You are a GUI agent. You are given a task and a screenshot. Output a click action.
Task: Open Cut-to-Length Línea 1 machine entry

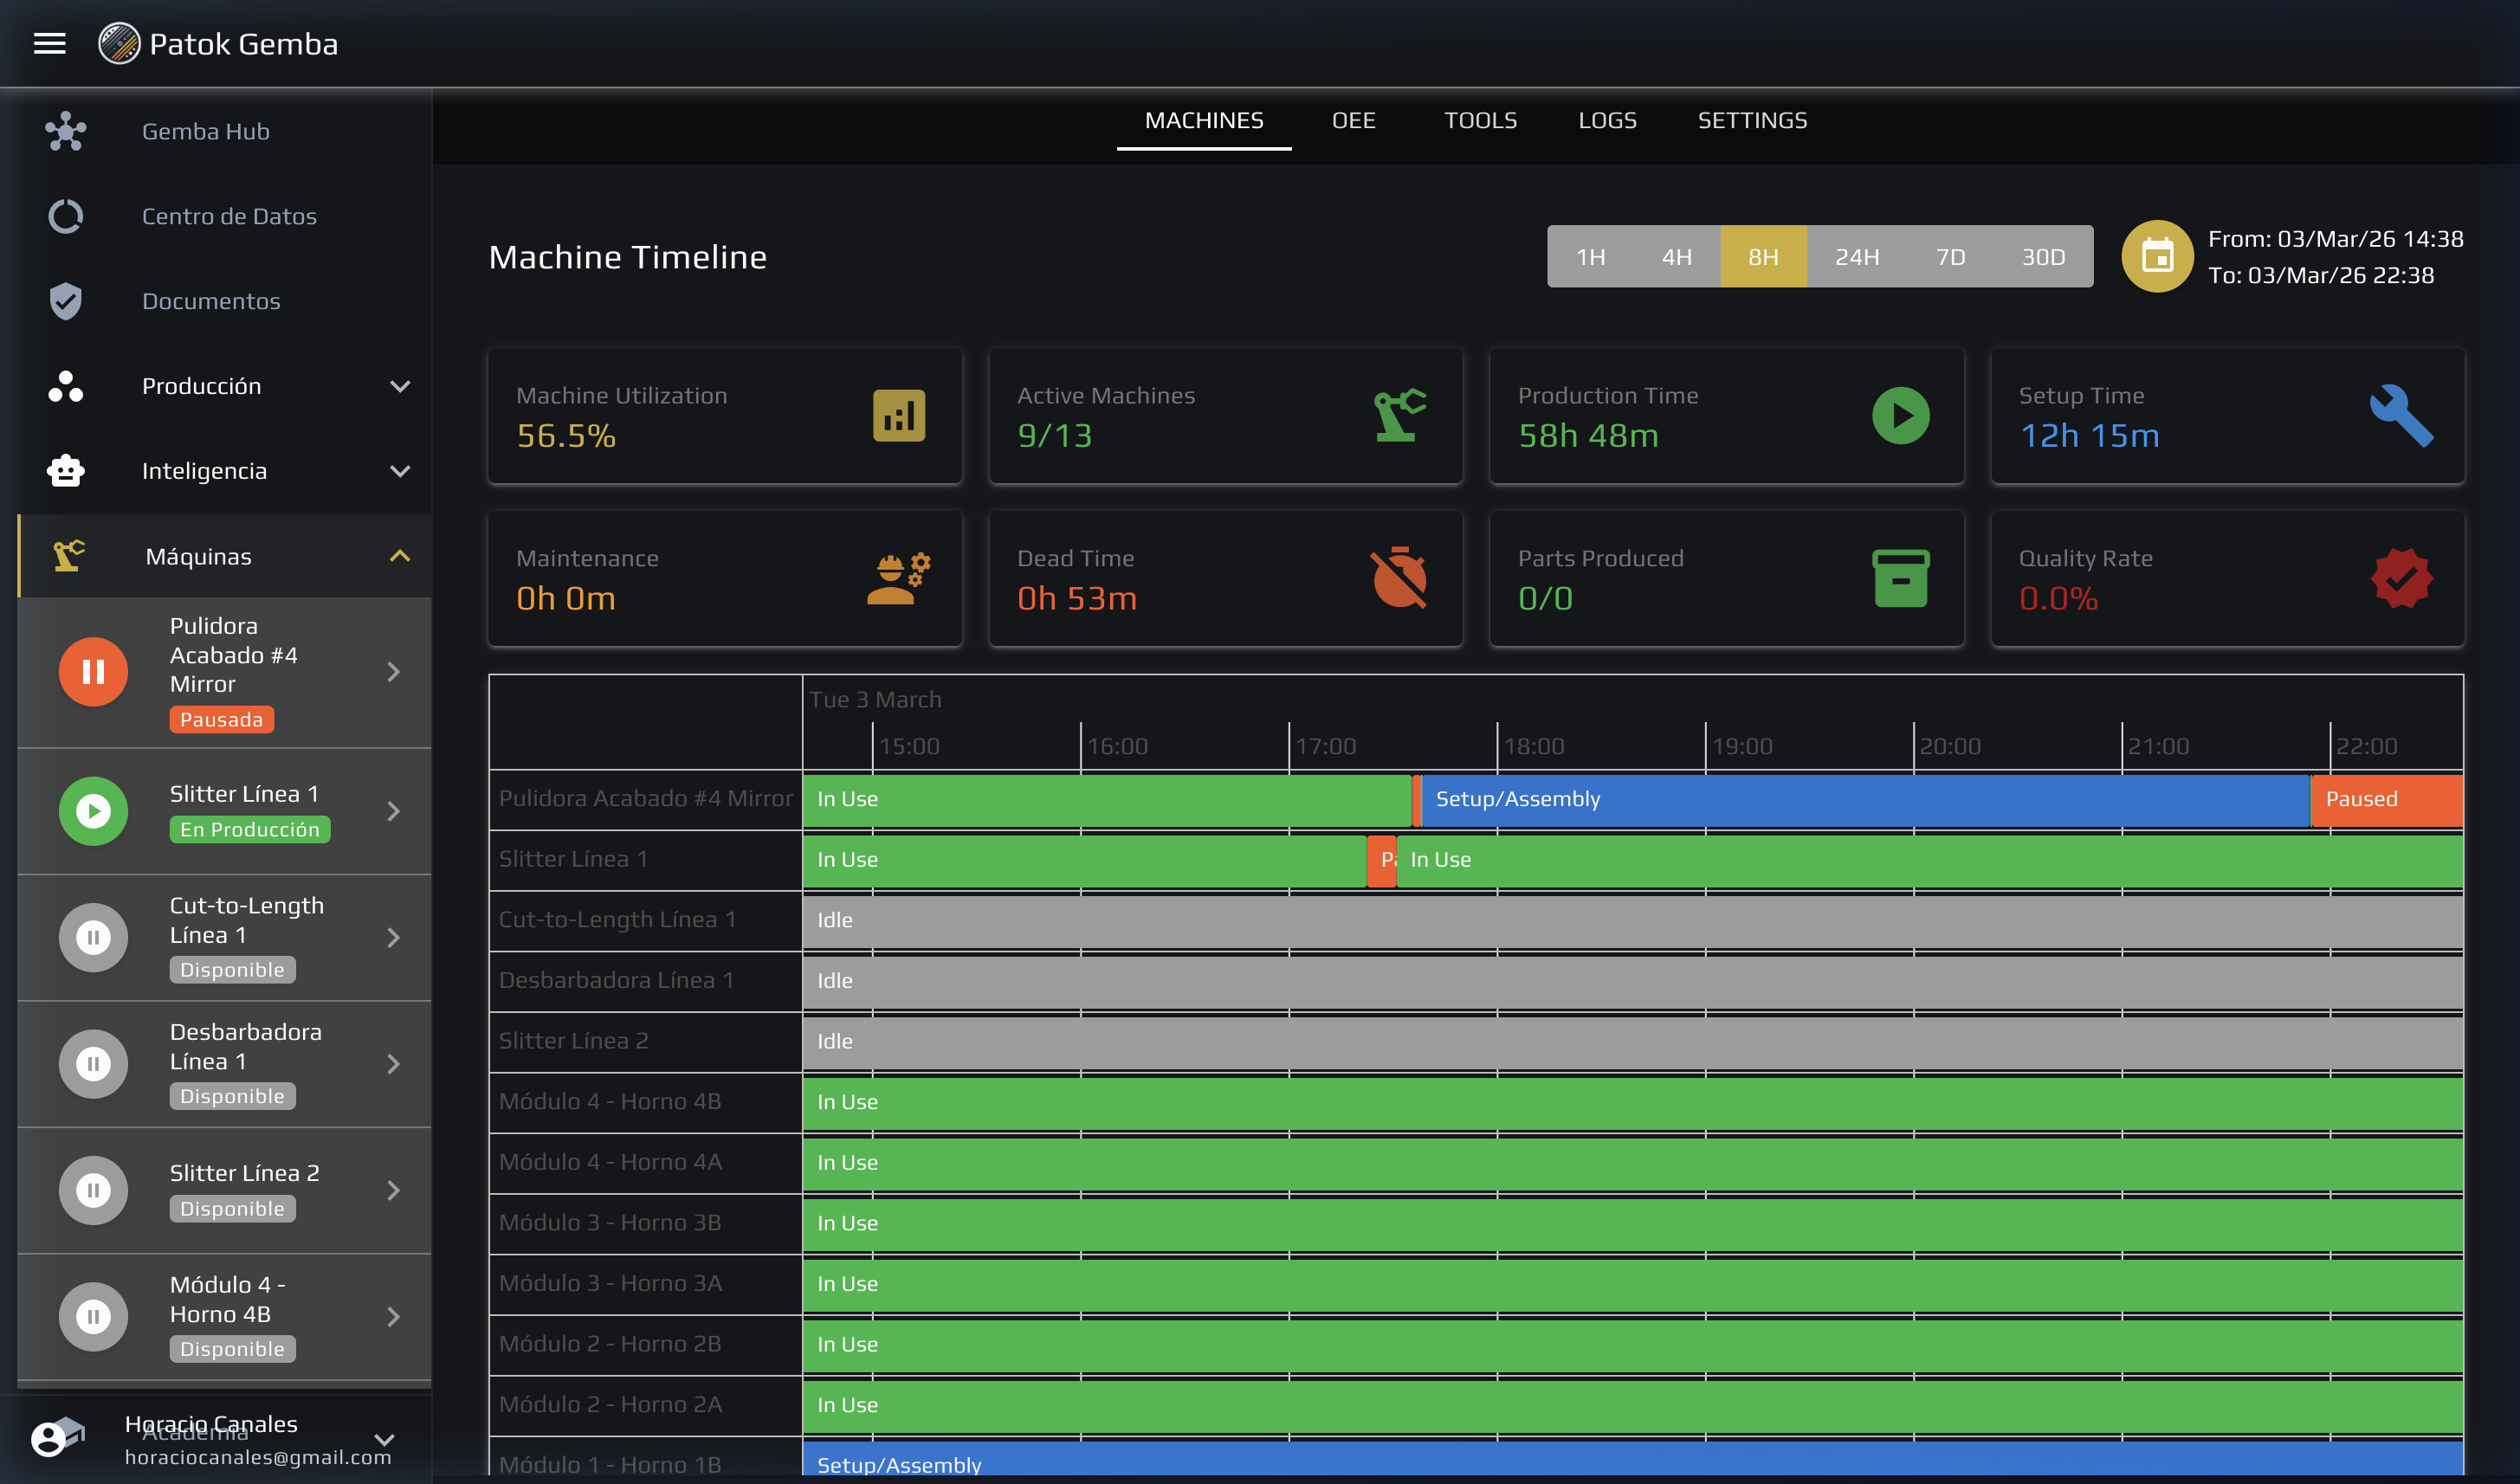pyautogui.click(x=245, y=937)
